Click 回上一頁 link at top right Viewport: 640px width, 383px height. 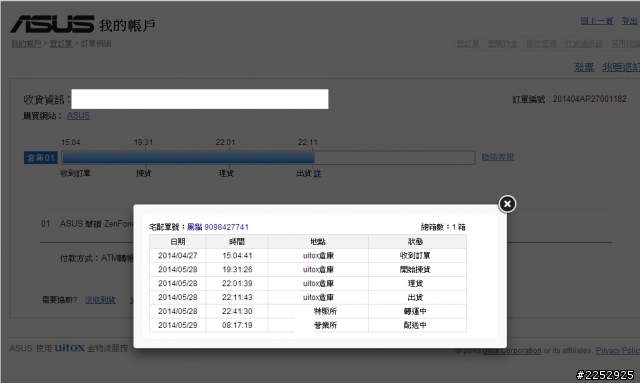click(597, 21)
